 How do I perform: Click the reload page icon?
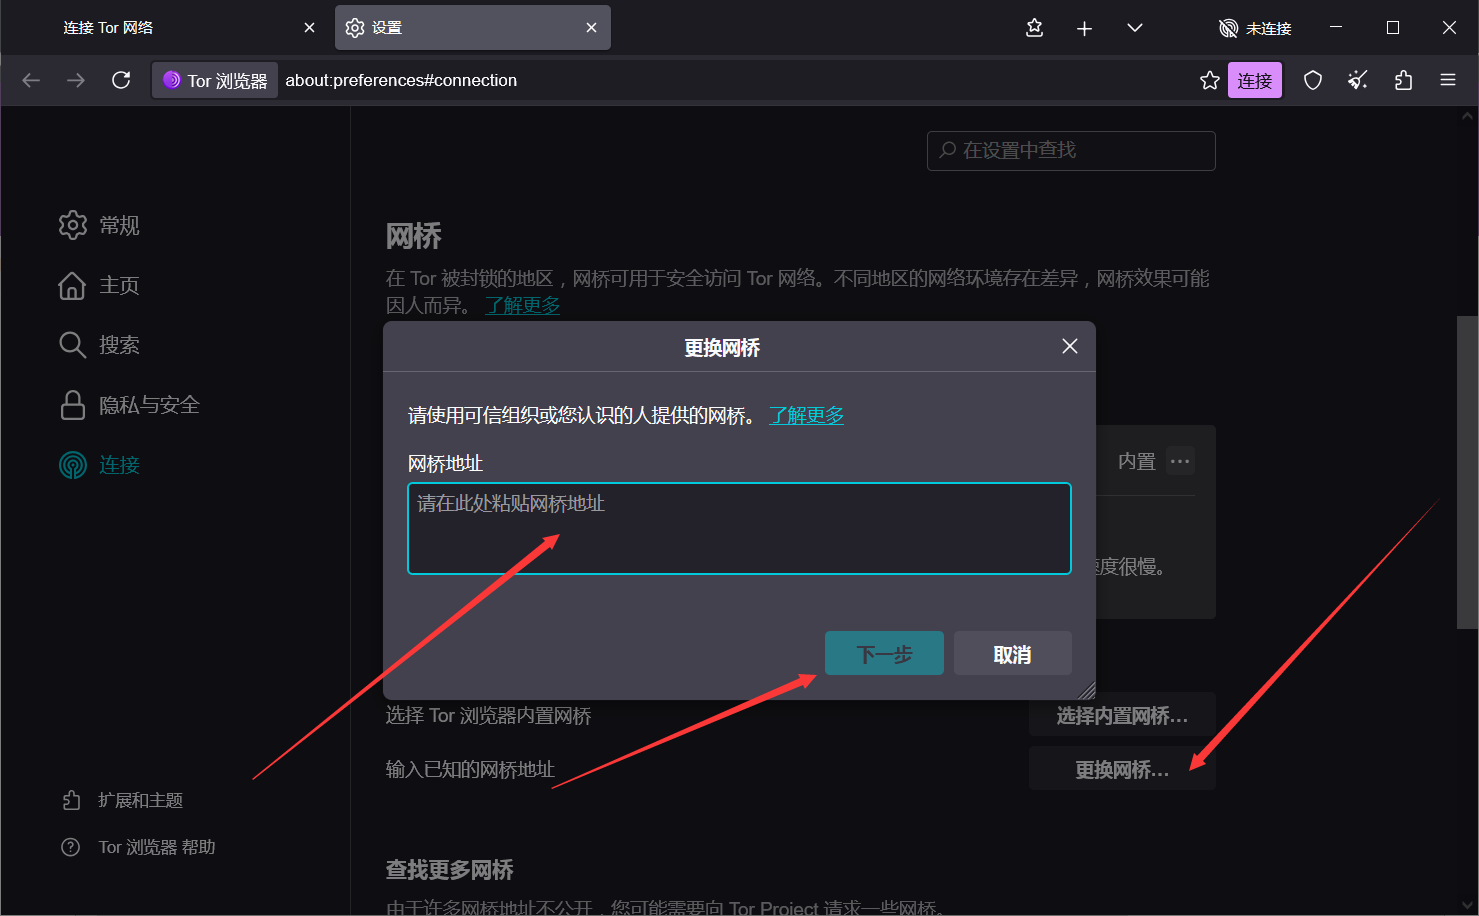[121, 80]
